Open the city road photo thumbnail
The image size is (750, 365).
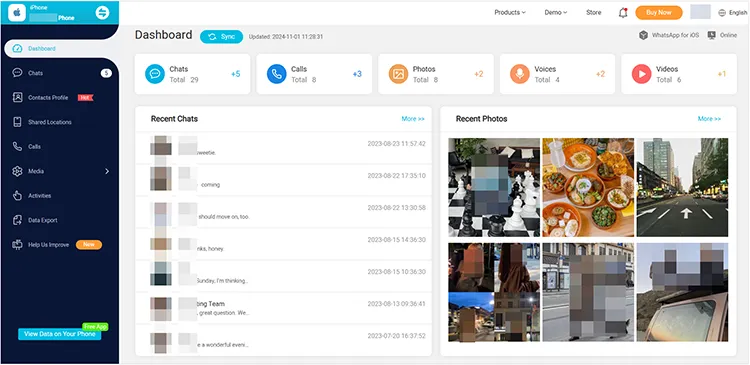[x=682, y=188]
